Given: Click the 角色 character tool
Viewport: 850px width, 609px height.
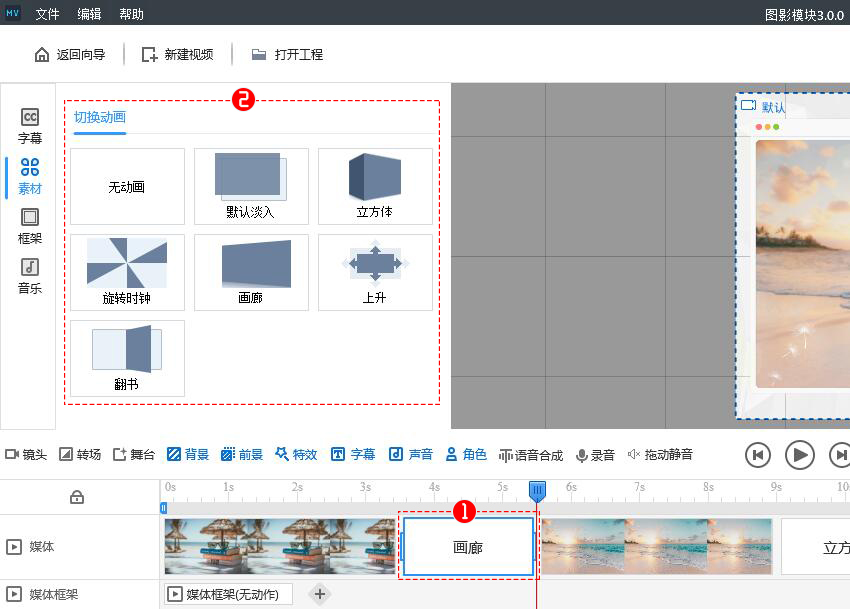Looking at the screenshot, I should tap(466, 454).
